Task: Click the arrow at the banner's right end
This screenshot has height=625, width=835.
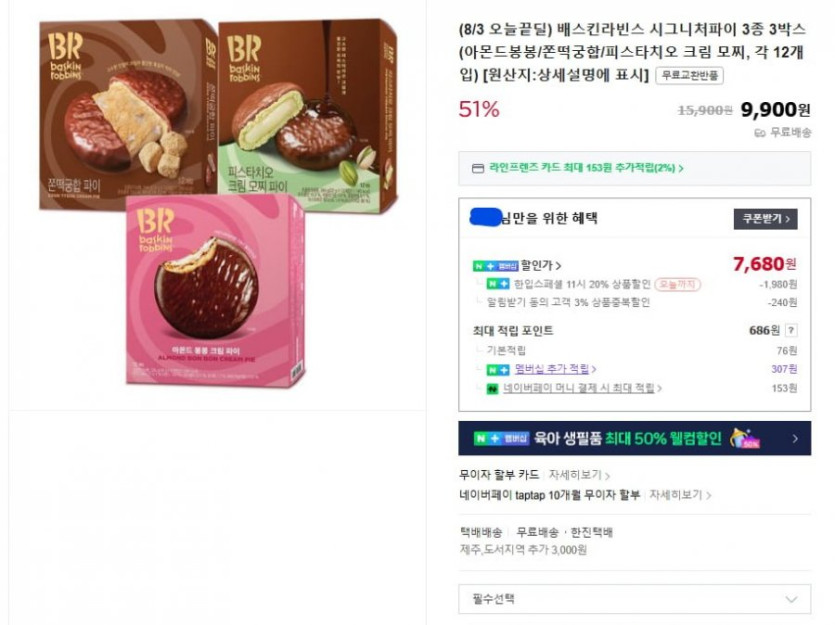Action: tap(795, 439)
